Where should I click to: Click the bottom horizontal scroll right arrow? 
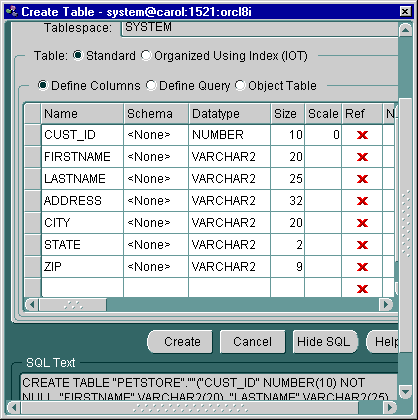point(390,407)
